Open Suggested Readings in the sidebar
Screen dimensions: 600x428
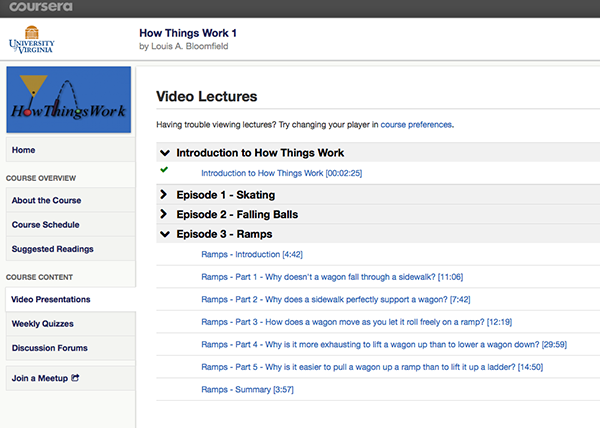pos(53,249)
